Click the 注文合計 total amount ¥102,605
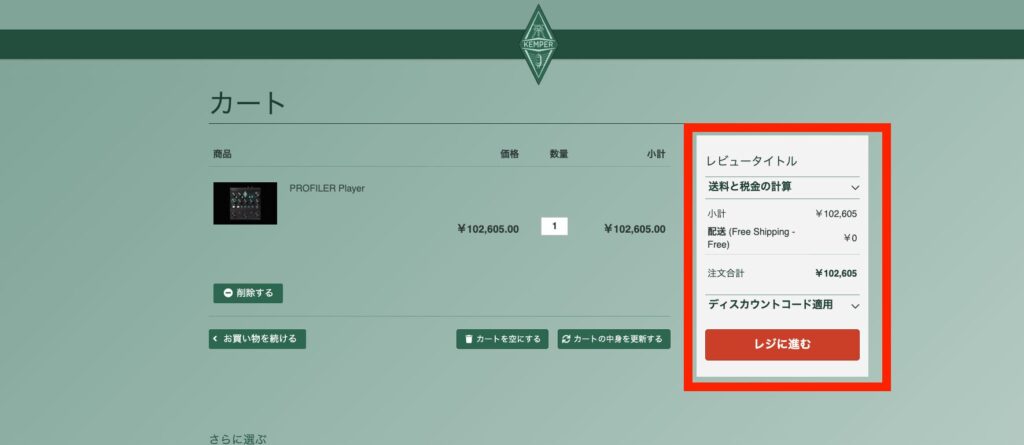 836,274
